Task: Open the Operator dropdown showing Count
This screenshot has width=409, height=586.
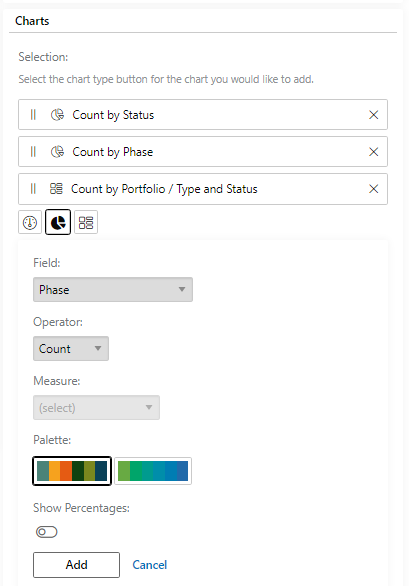Action: click(71, 348)
